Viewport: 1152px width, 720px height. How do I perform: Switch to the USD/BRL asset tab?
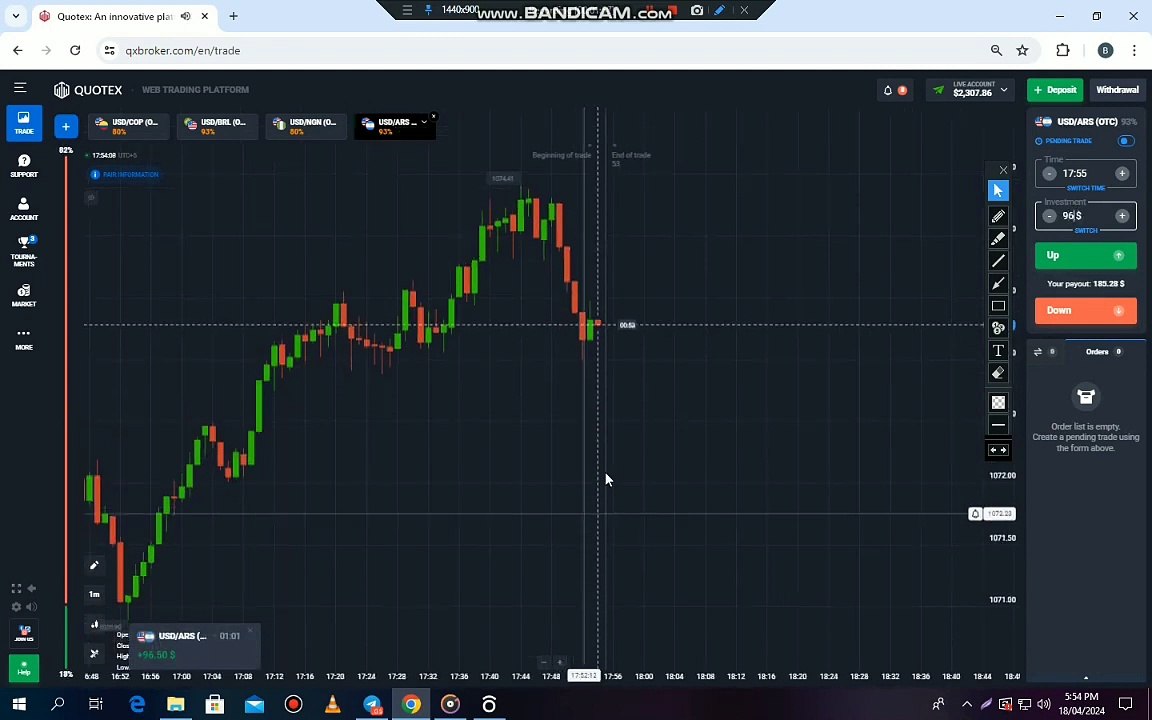[217, 126]
